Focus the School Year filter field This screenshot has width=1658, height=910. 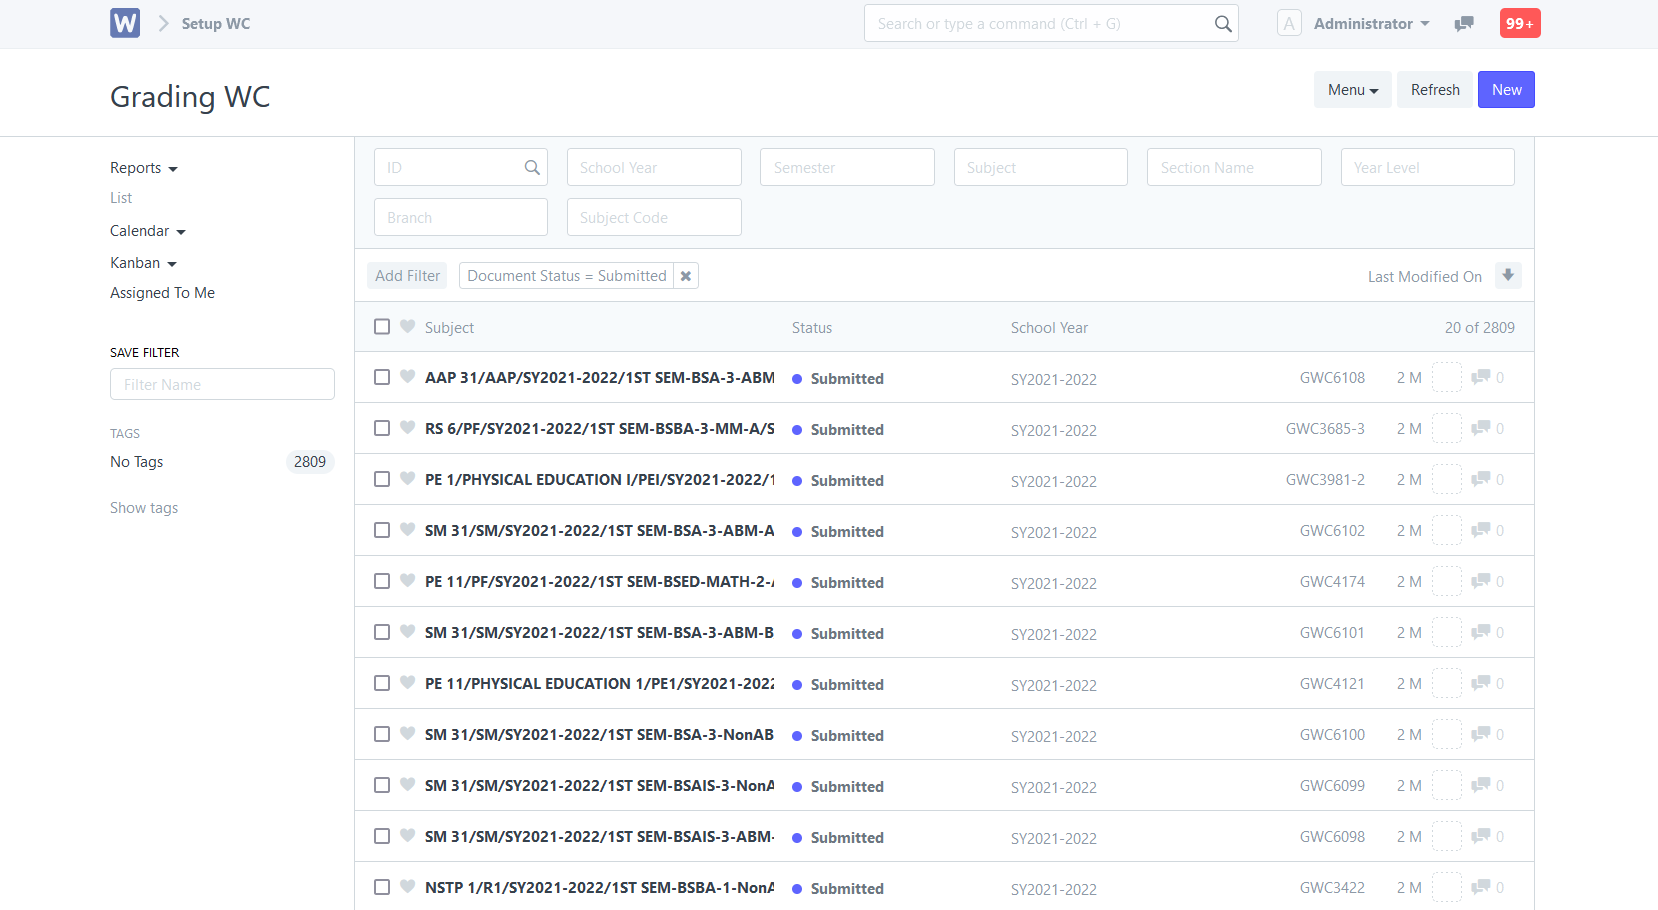pos(654,167)
